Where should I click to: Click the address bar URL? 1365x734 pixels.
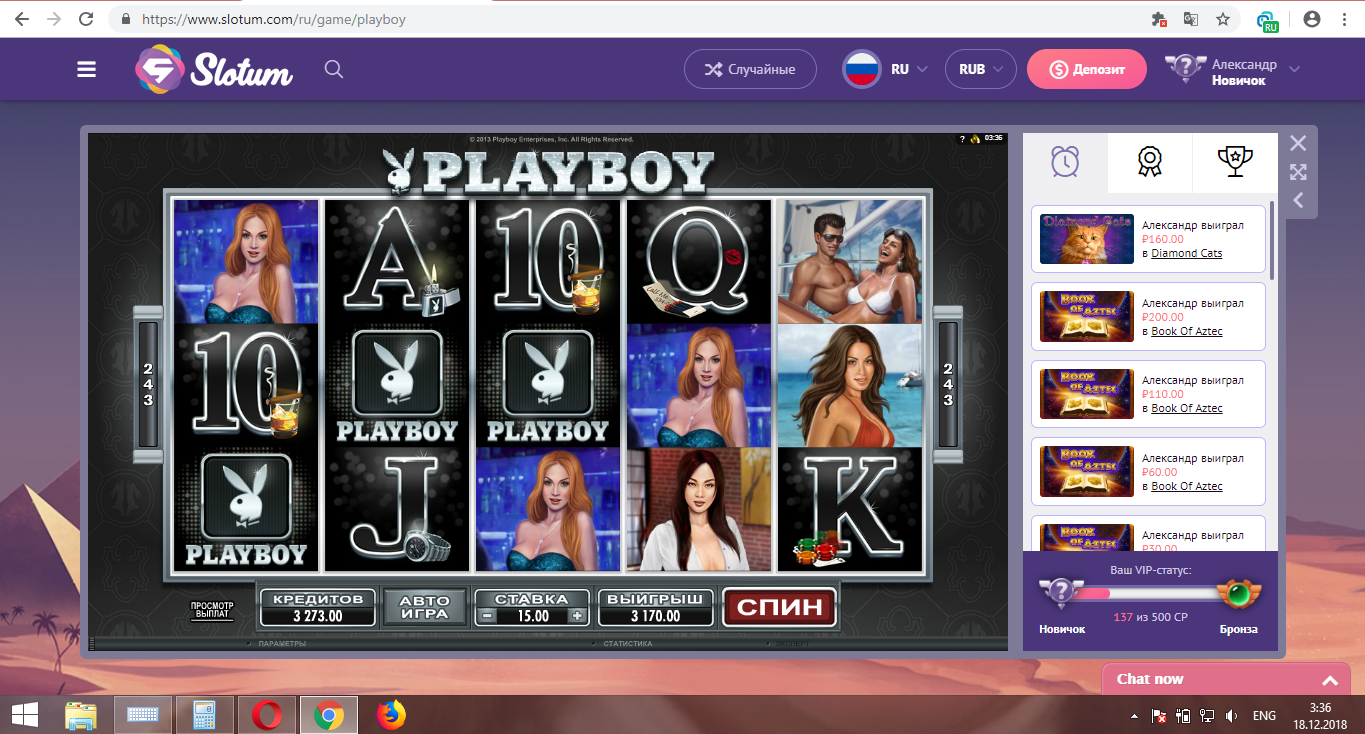click(274, 19)
